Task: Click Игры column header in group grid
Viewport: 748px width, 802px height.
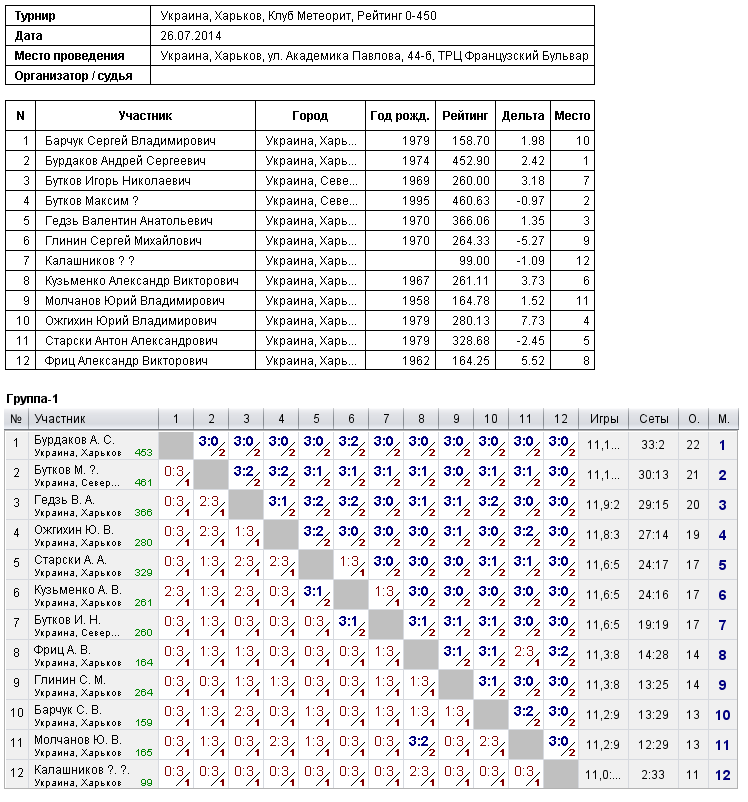Action: (604, 418)
